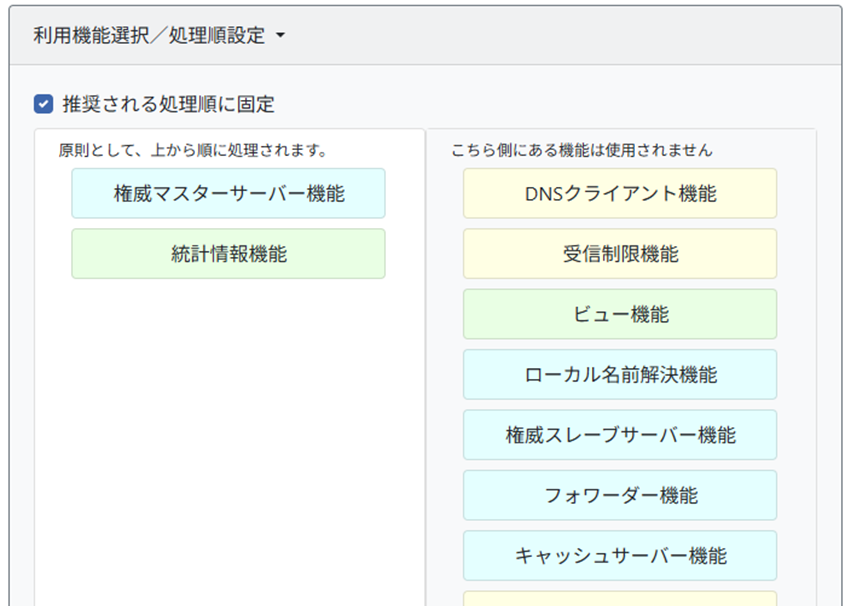Choose 権威スレーブサーバー機能 in unused list

click(620, 435)
